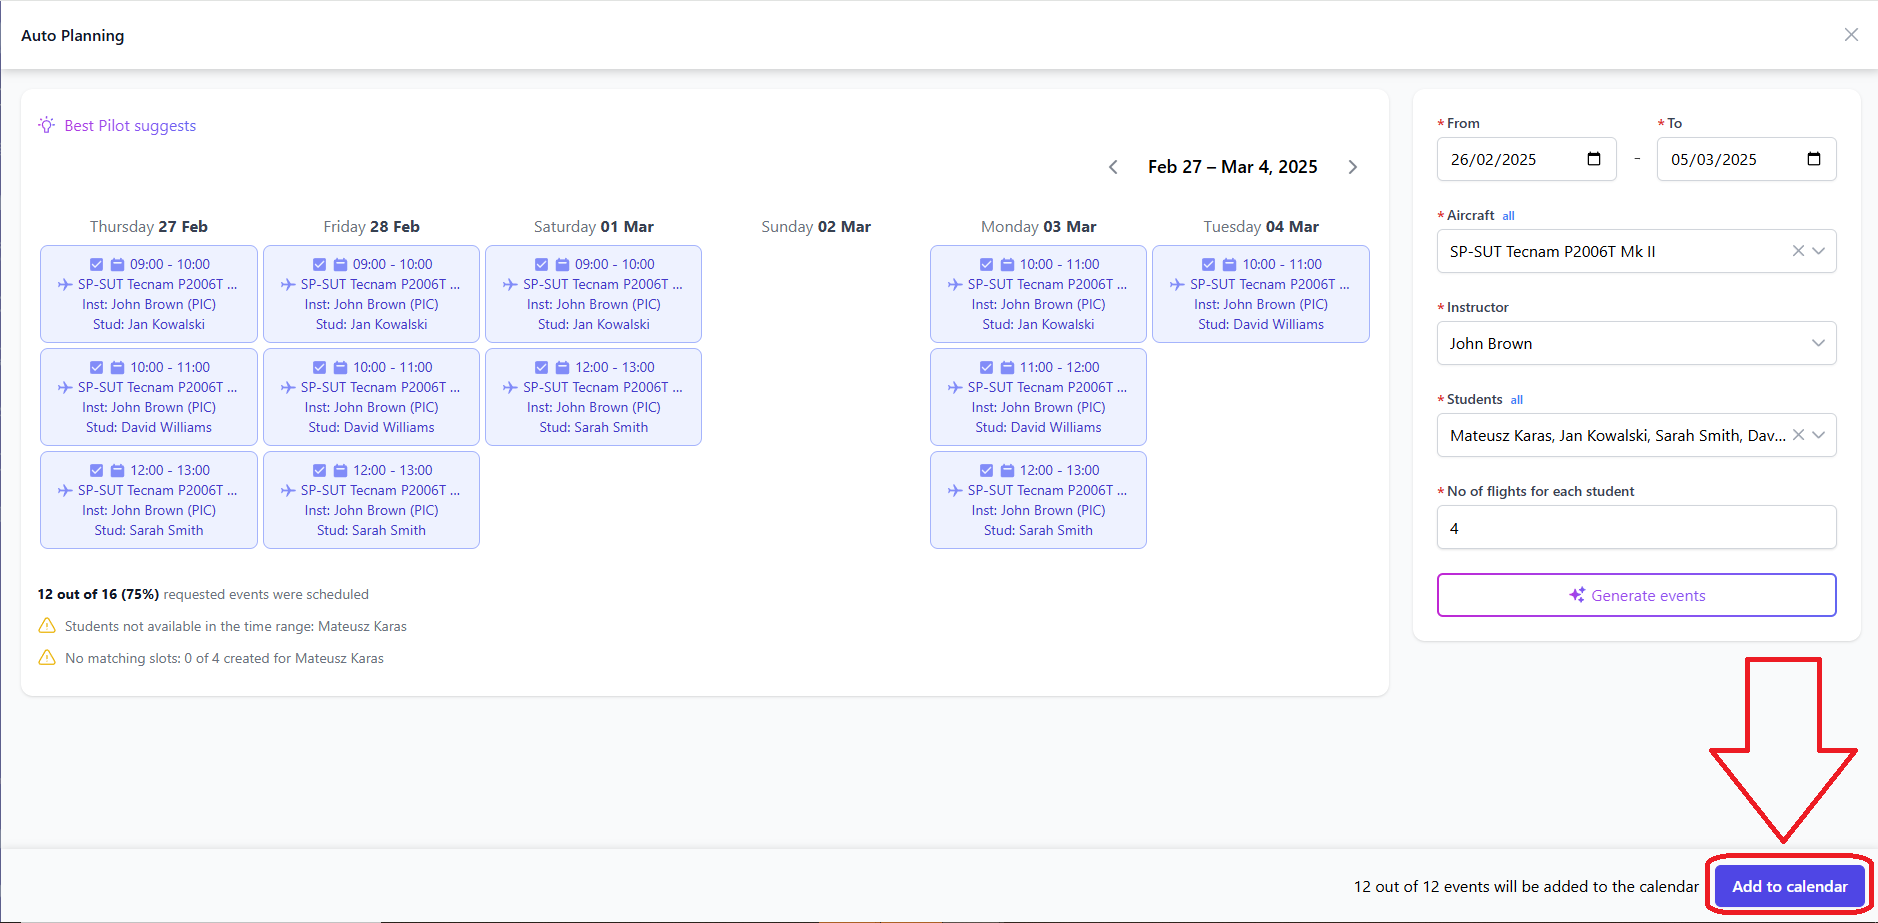This screenshot has width=1878, height=923.
Task: Click airplane icon on Monday 12:00 event
Action: click(x=955, y=490)
